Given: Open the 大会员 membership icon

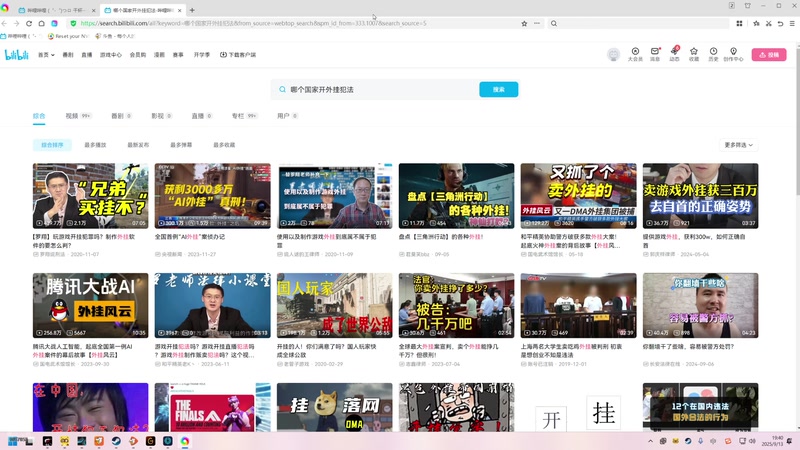Looking at the screenshot, I should point(635,54).
